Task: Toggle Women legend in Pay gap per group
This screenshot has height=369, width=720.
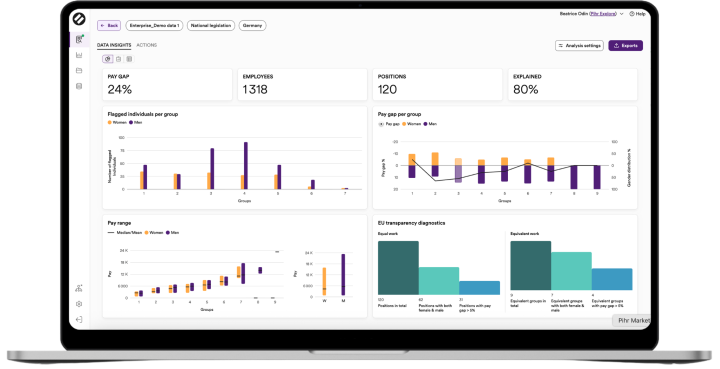Action: [x=411, y=124]
